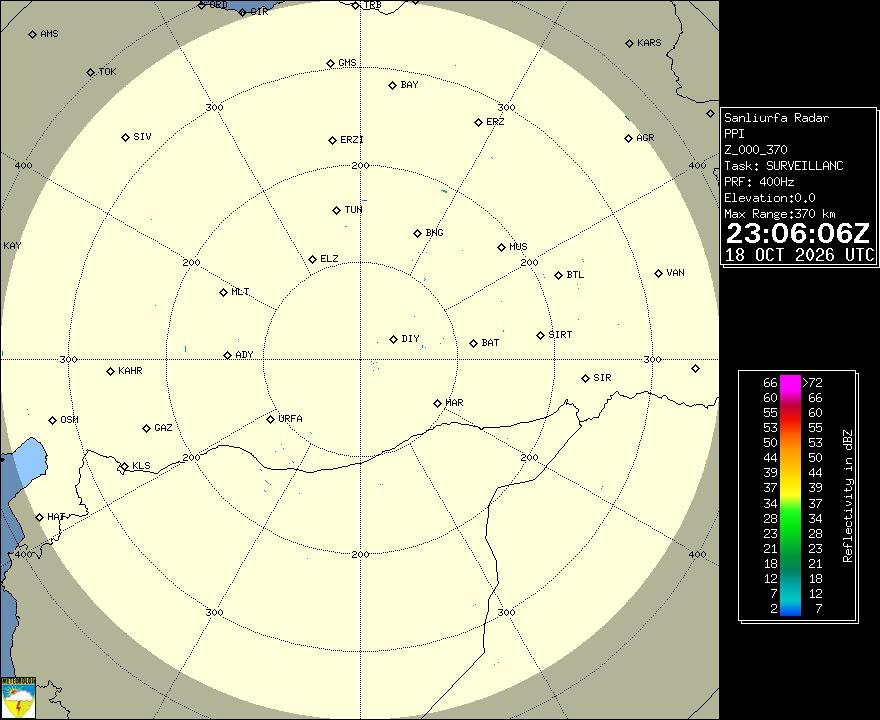Viewport: 880px width, 720px height.
Task: Click the OSM station diamond marker
Action: click(x=52, y=420)
